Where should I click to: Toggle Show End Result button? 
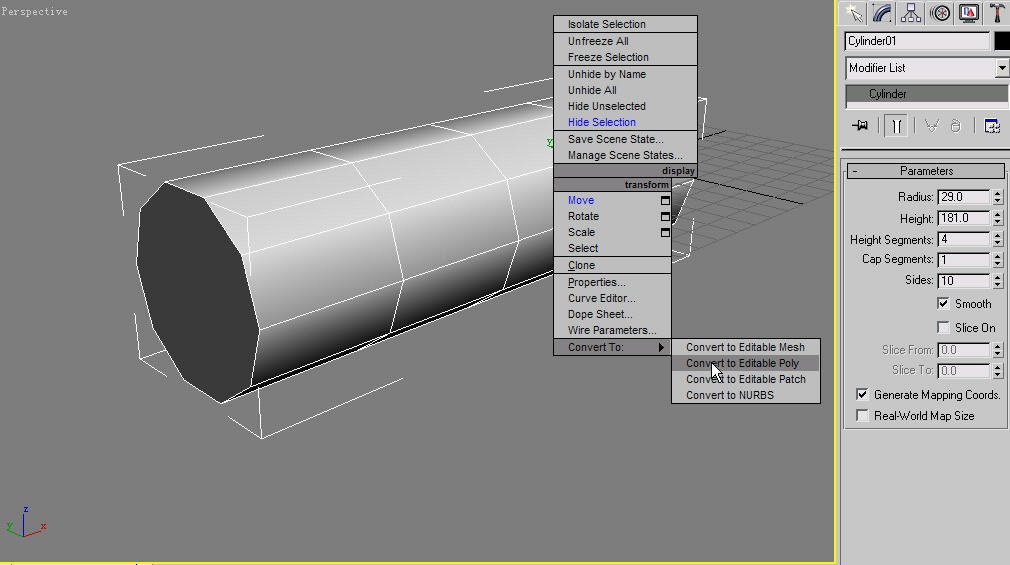coord(896,126)
